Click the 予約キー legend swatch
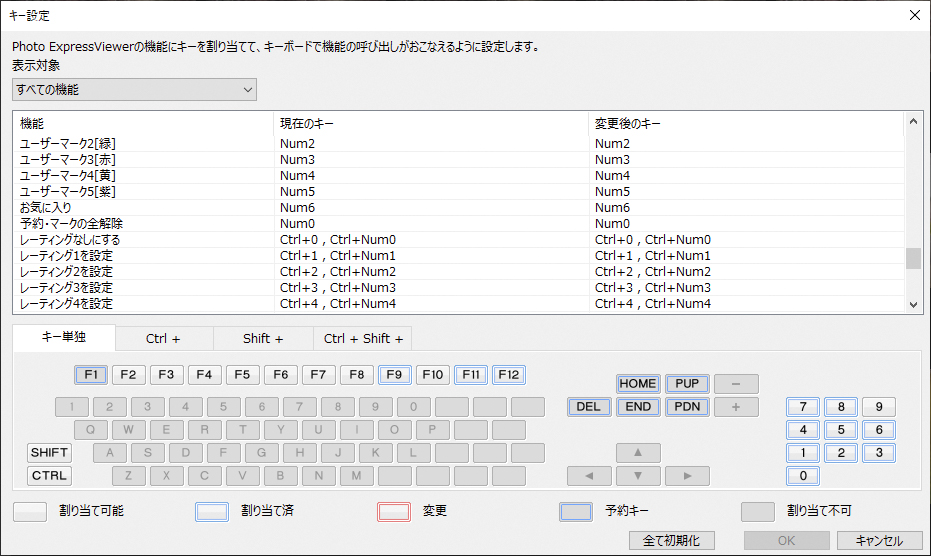The image size is (931, 556). click(576, 511)
